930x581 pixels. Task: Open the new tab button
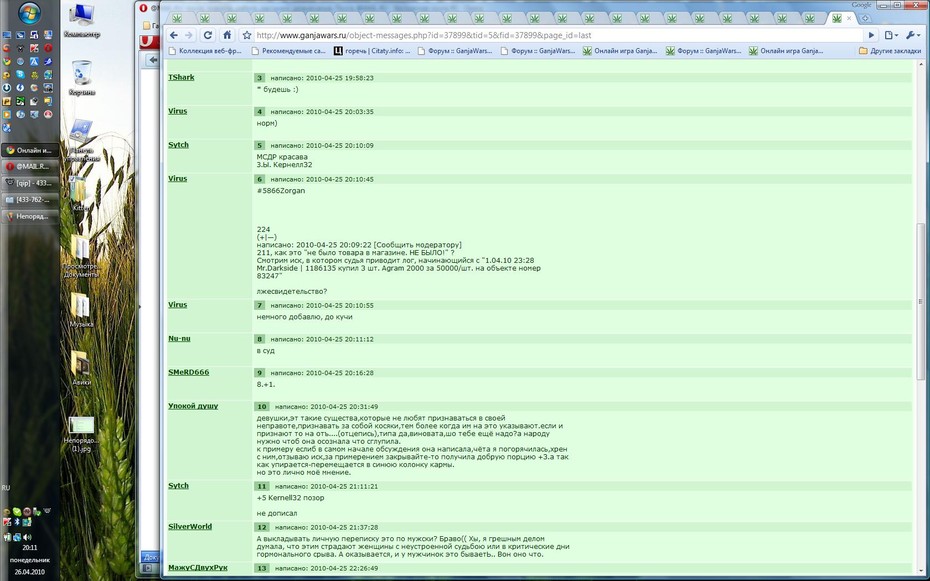(x=865, y=18)
